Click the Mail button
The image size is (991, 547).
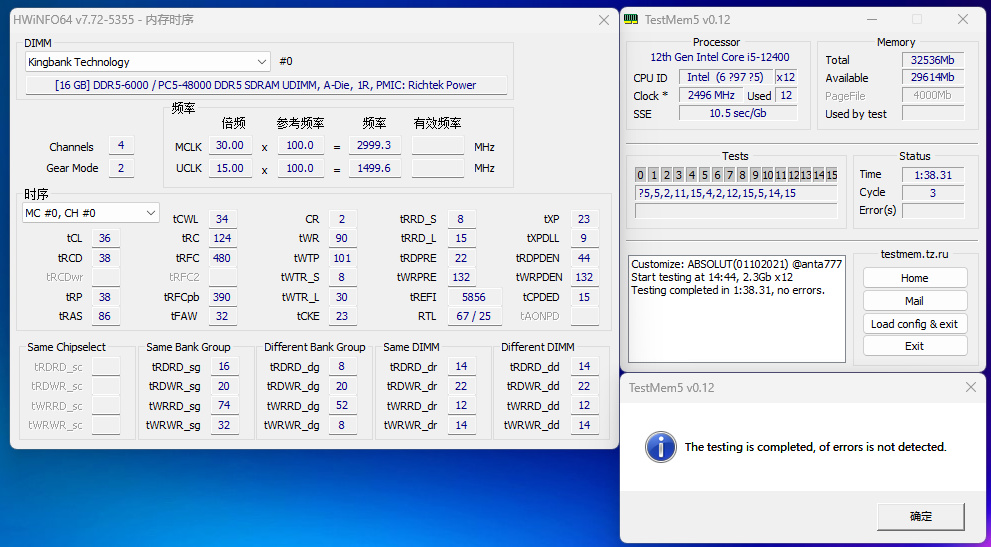pos(914,301)
